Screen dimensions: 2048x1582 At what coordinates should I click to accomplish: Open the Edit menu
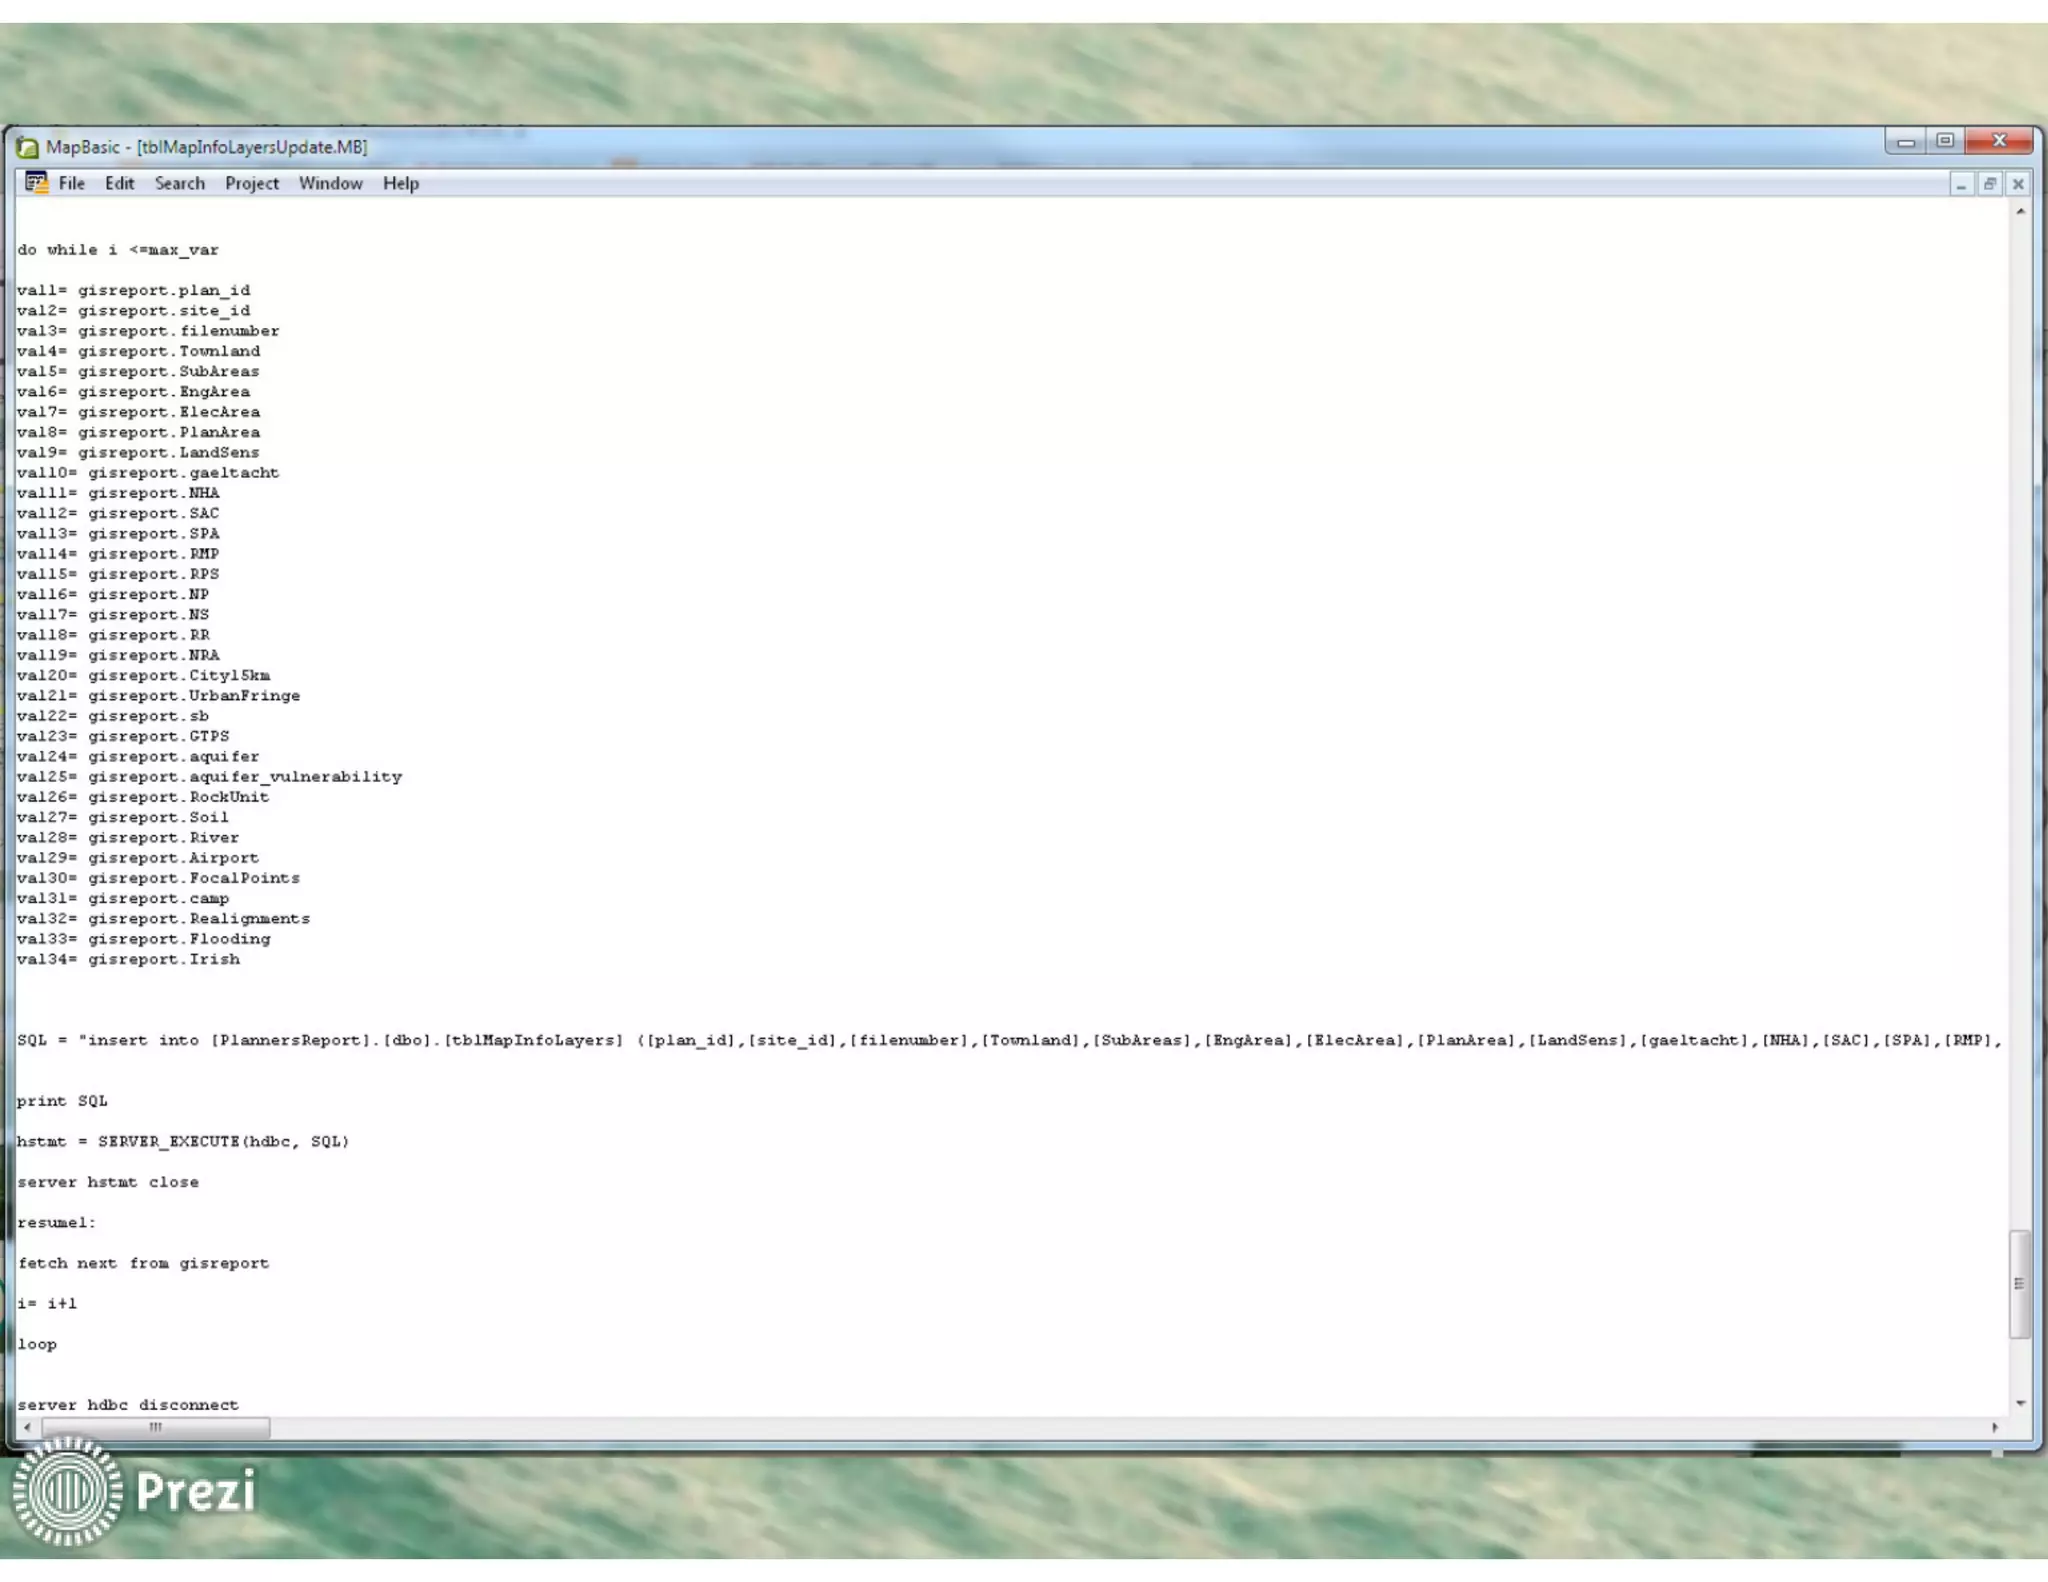click(x=119, y=183)
